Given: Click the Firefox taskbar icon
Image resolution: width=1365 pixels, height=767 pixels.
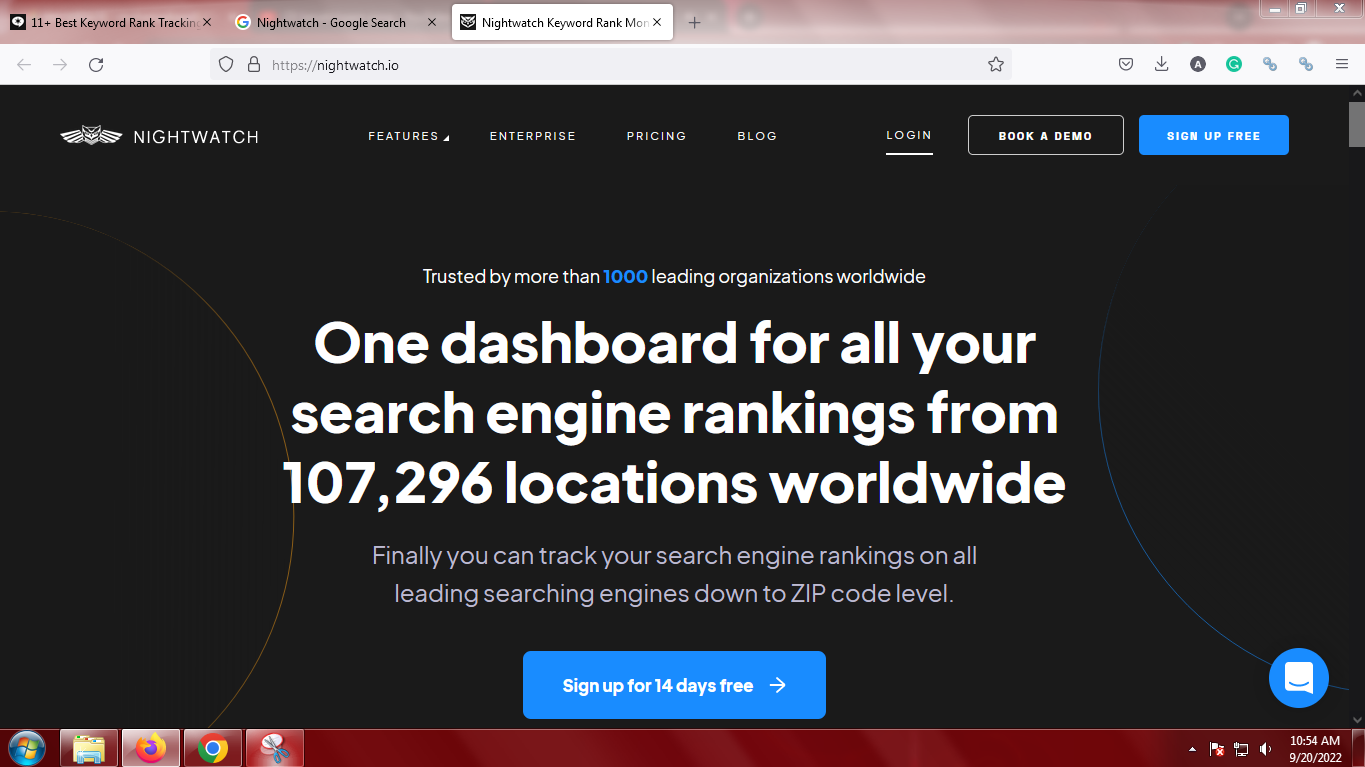Looking at the screenshot, I should (x=151, y=748).
